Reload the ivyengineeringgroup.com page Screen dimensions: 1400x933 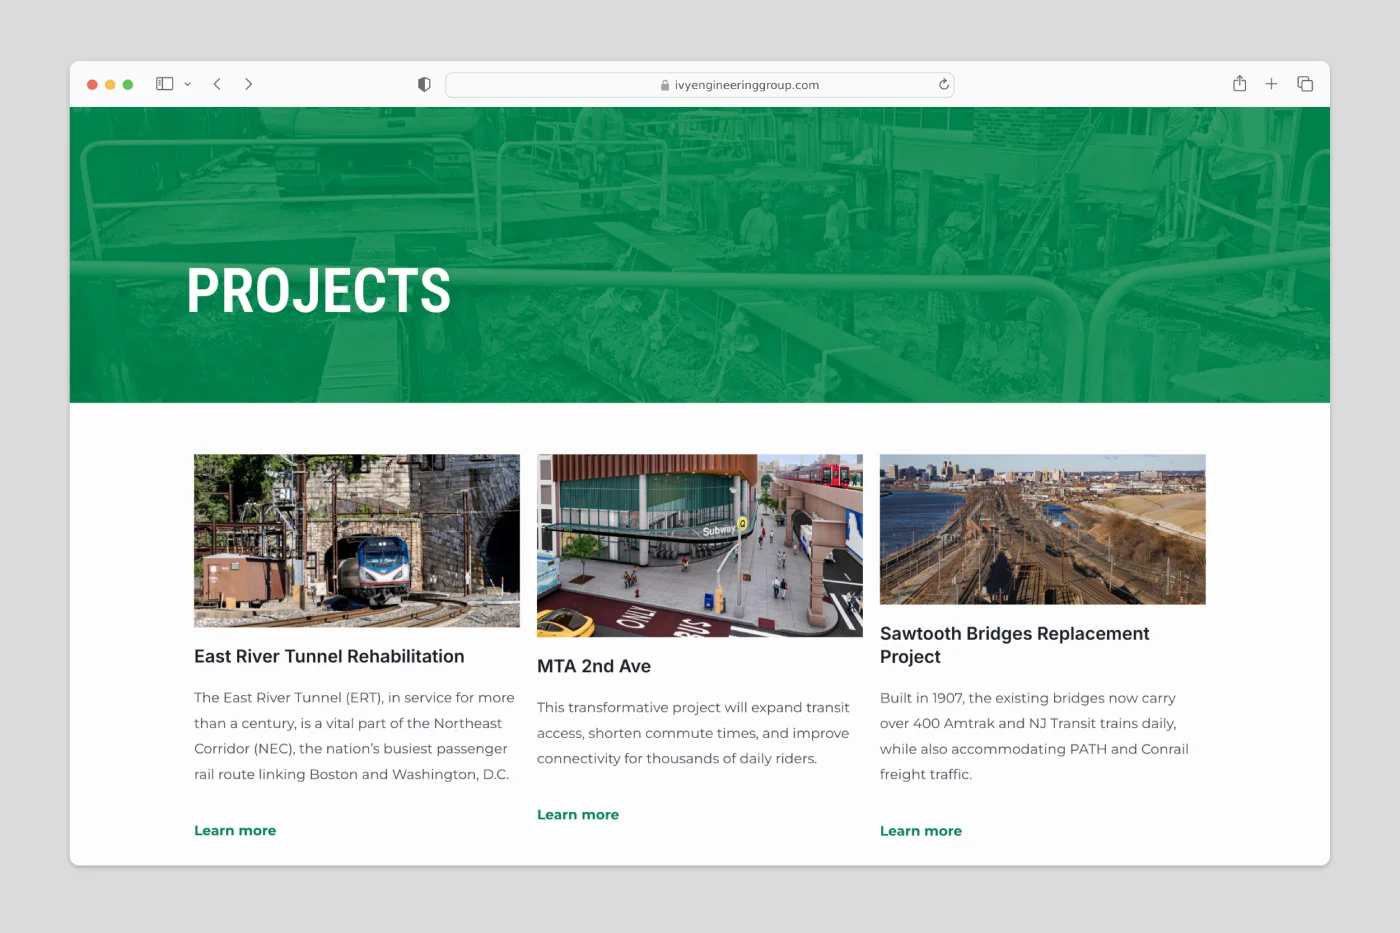[943, 85]
